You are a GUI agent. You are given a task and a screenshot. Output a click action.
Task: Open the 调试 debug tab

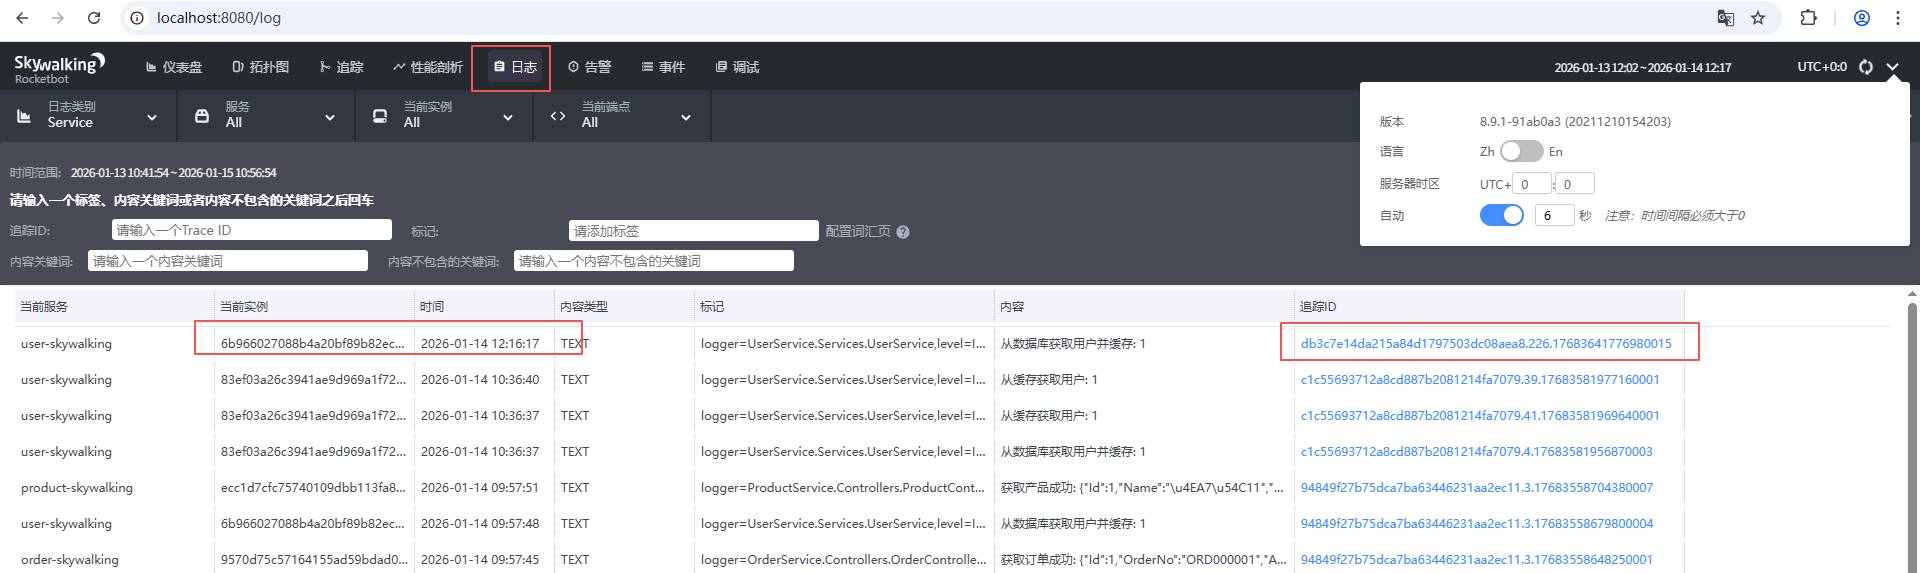738,67
